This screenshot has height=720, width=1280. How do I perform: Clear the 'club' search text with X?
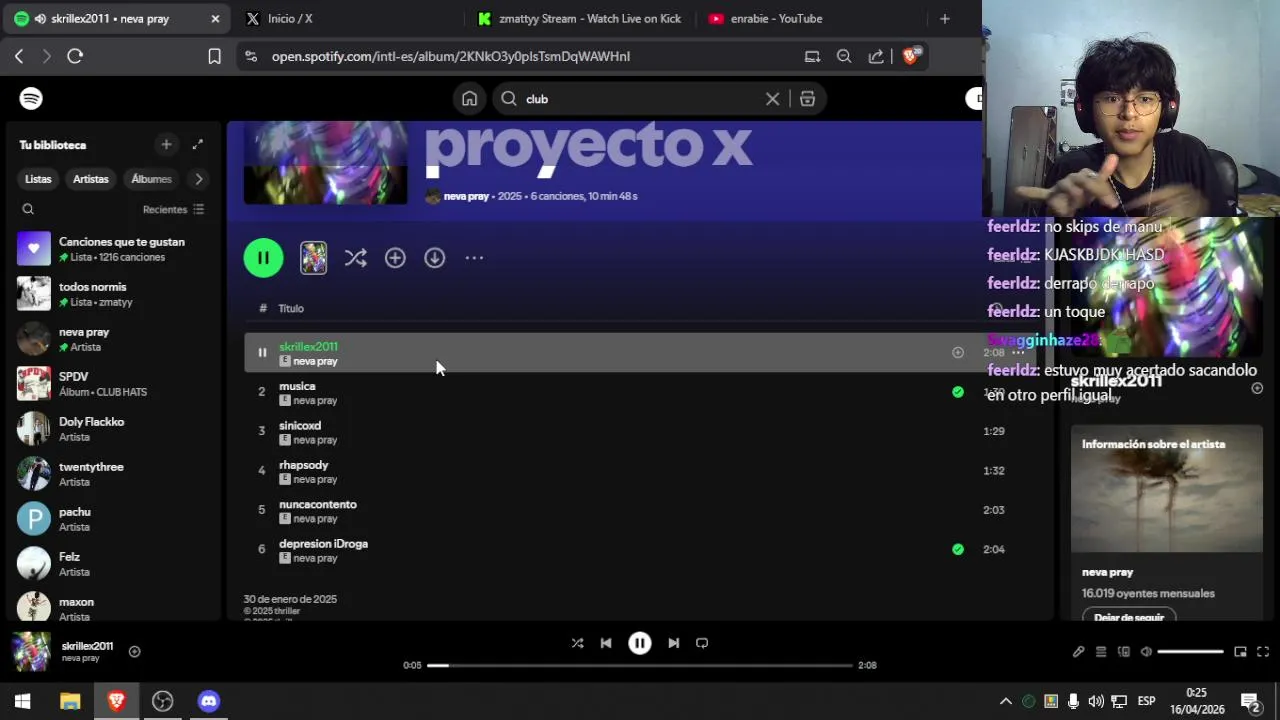click(x=772, y=99)
